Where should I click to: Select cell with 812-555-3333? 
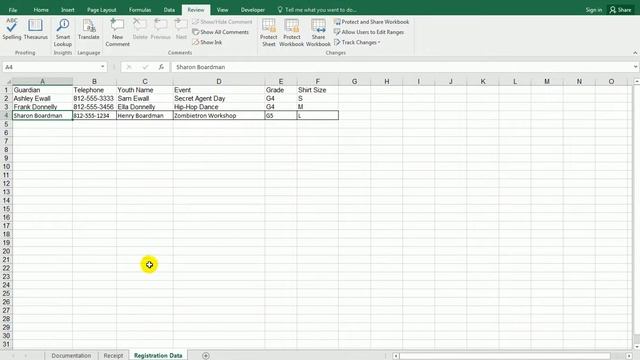click(94, 98)
